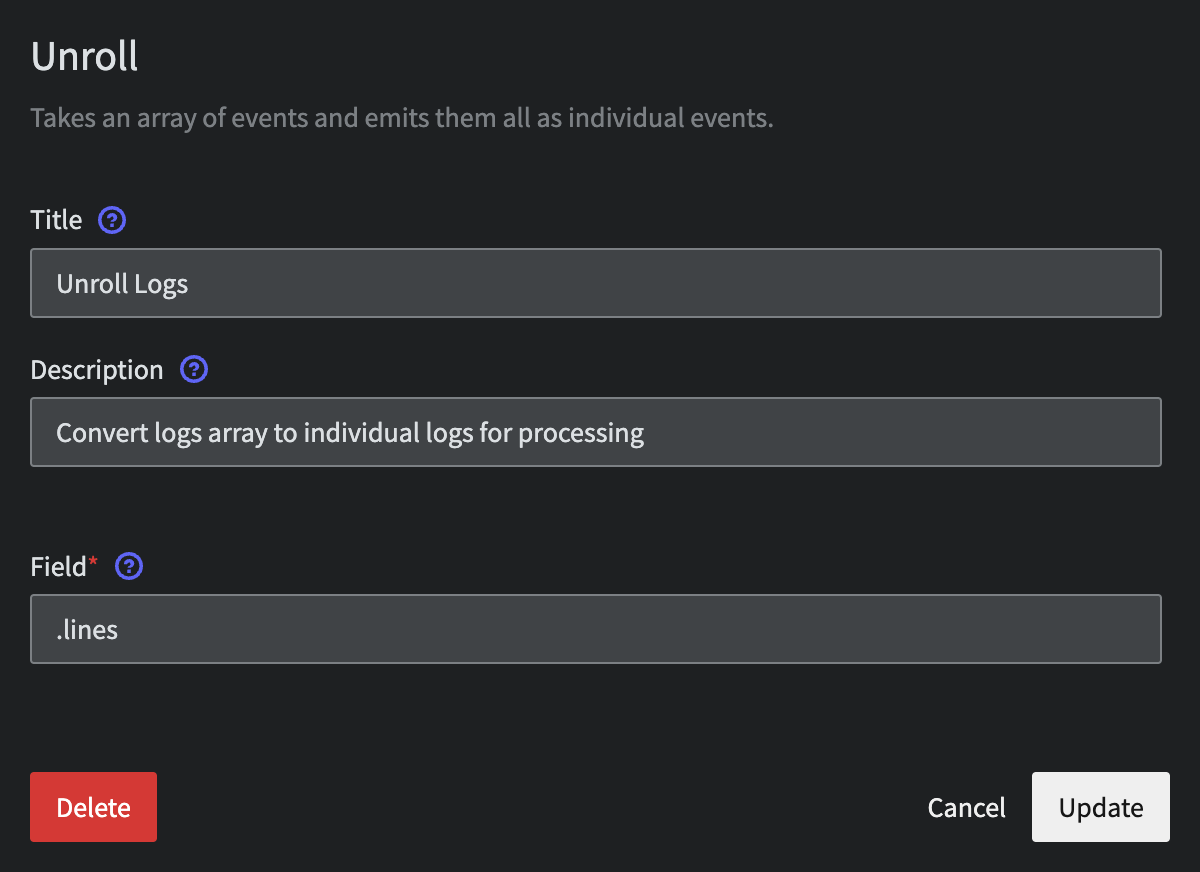Save changes with the Update button
This screenshot has height=872, width=1200.
(1101, 807)
